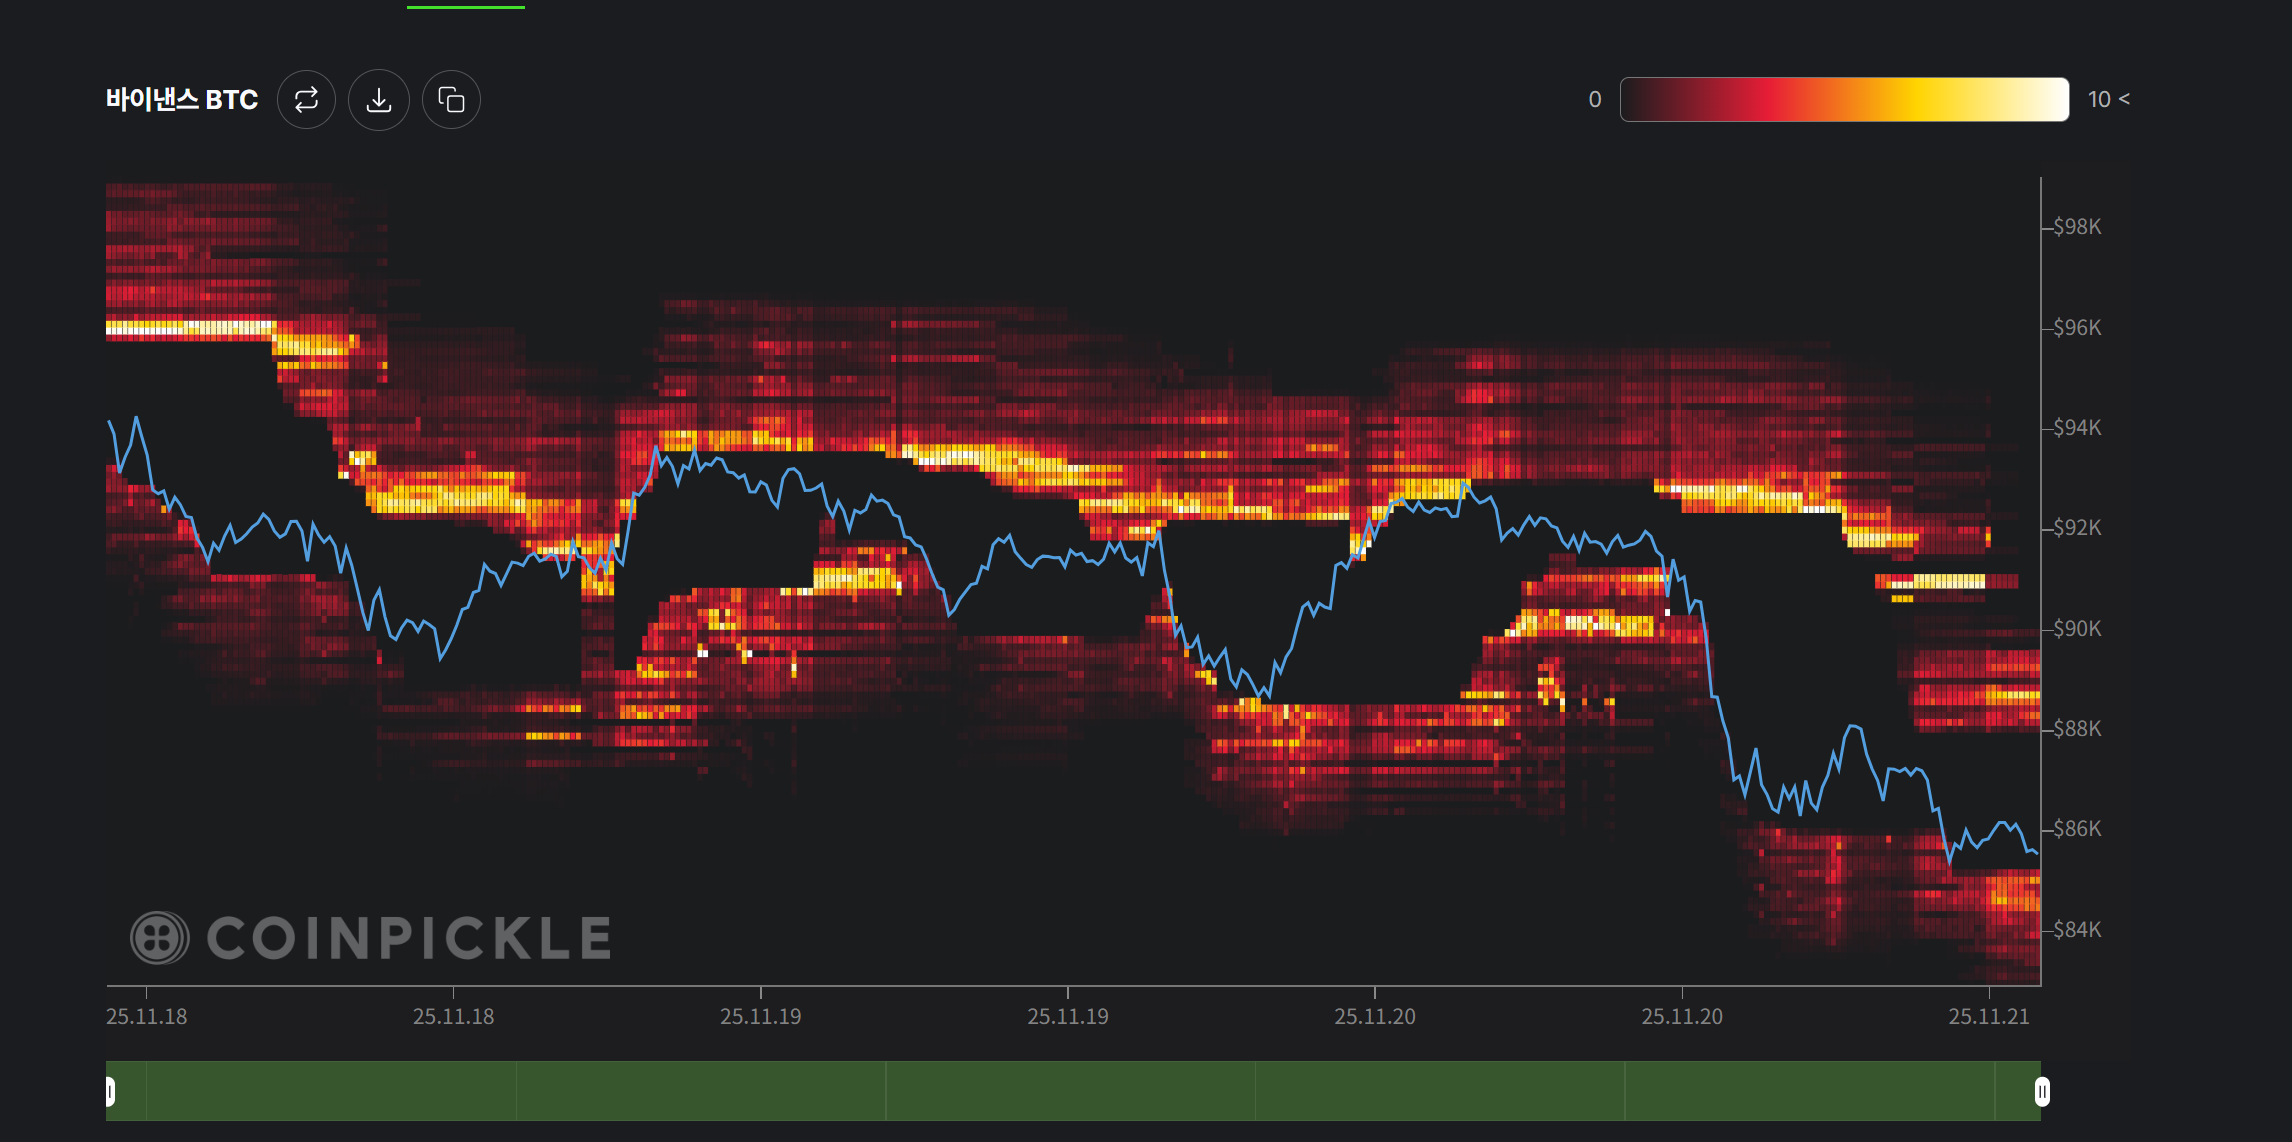Click the heat color gradient legend bar
This screenshot has width=2292, height=1142.
coord(1844,99)
